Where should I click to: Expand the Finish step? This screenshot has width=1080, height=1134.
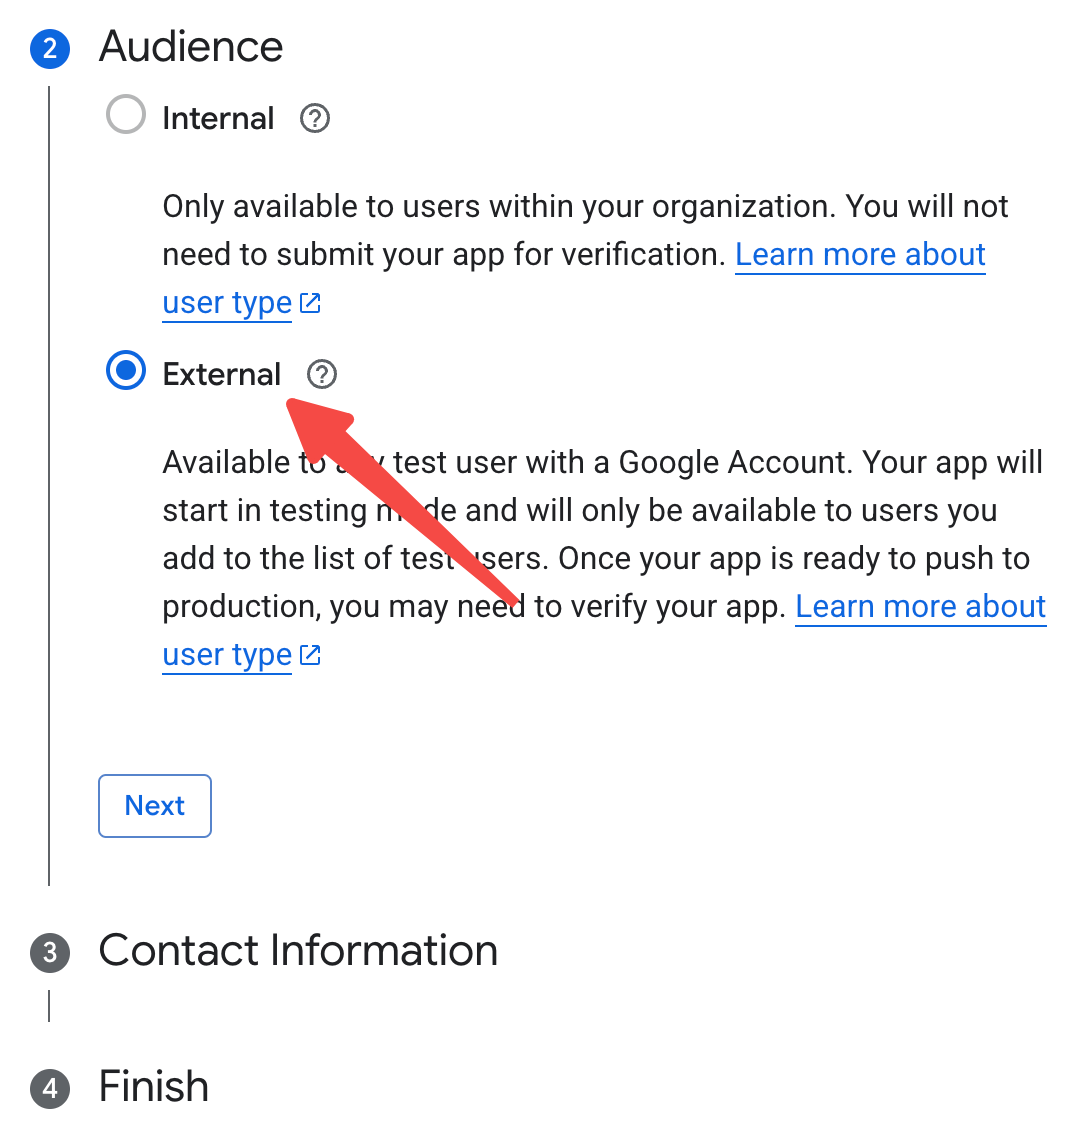click(x=154, y=1087)
